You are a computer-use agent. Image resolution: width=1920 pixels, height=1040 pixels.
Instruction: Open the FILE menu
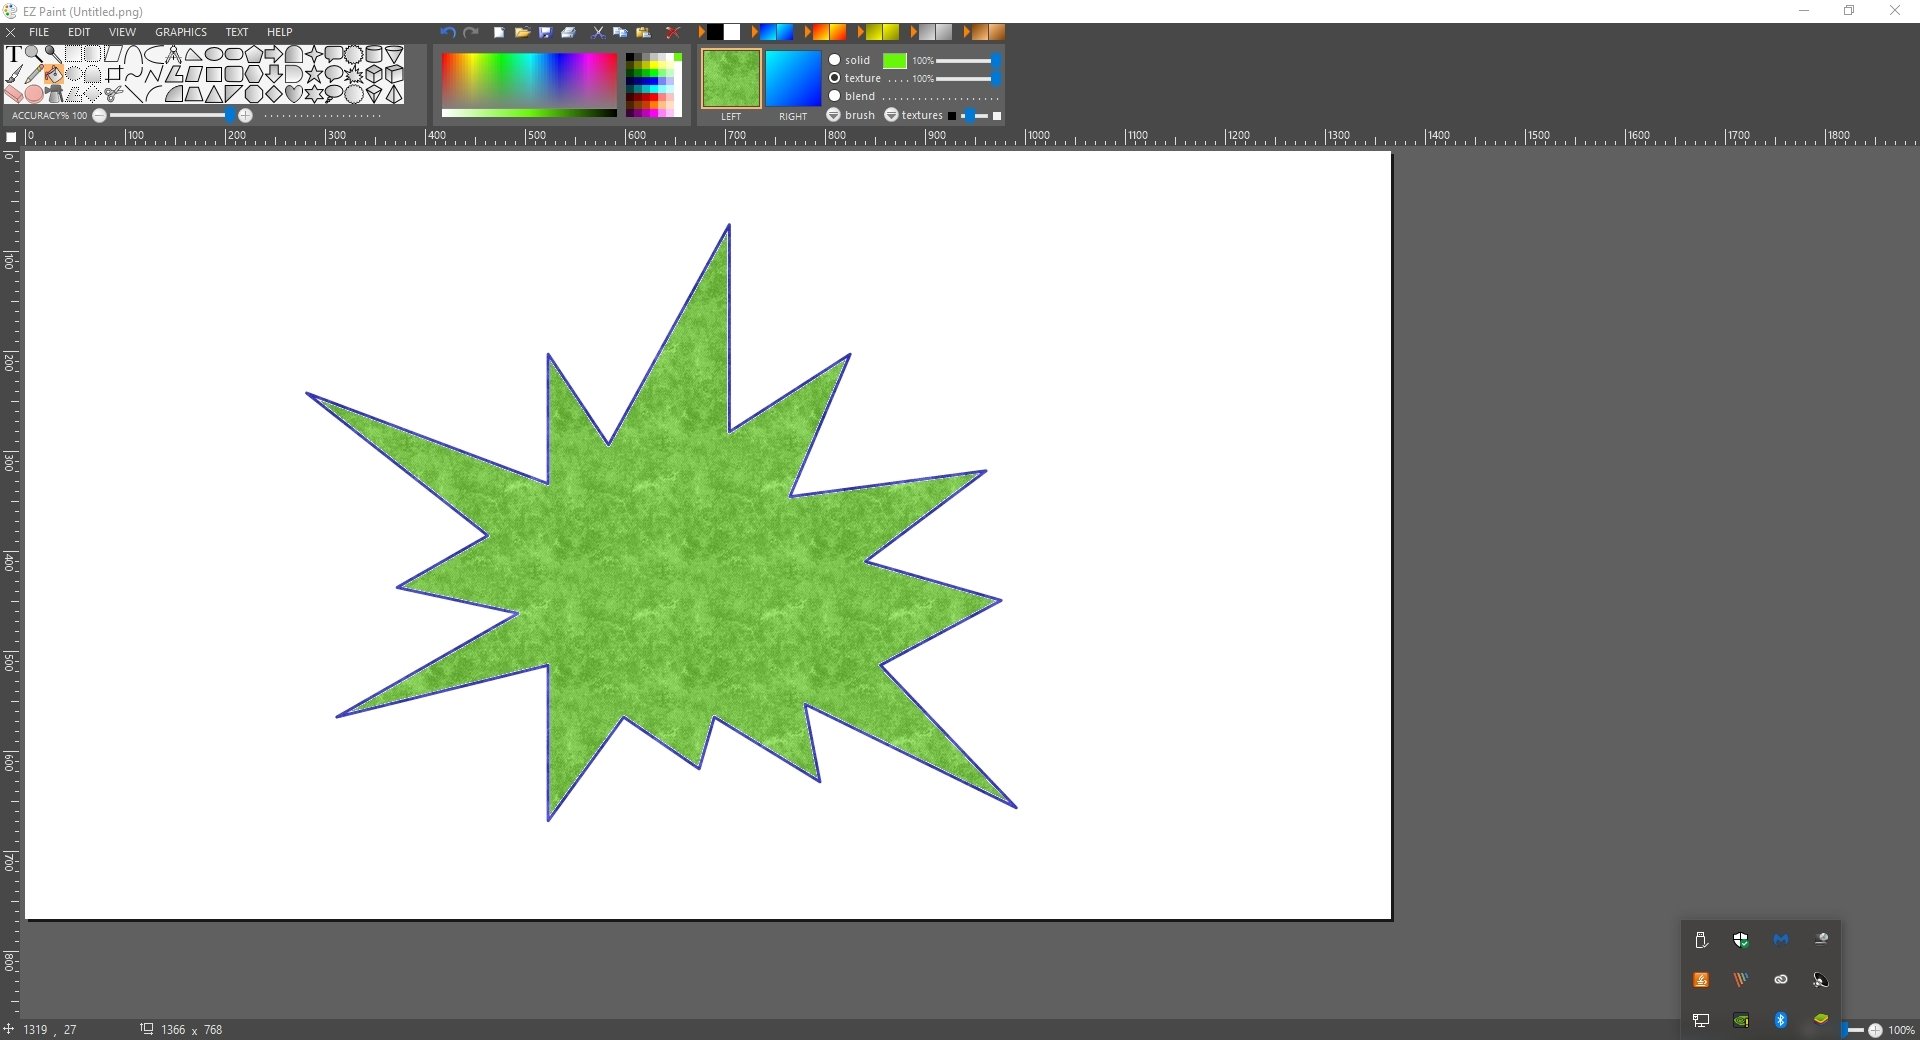pyautogui.click(x=39, y=32)
